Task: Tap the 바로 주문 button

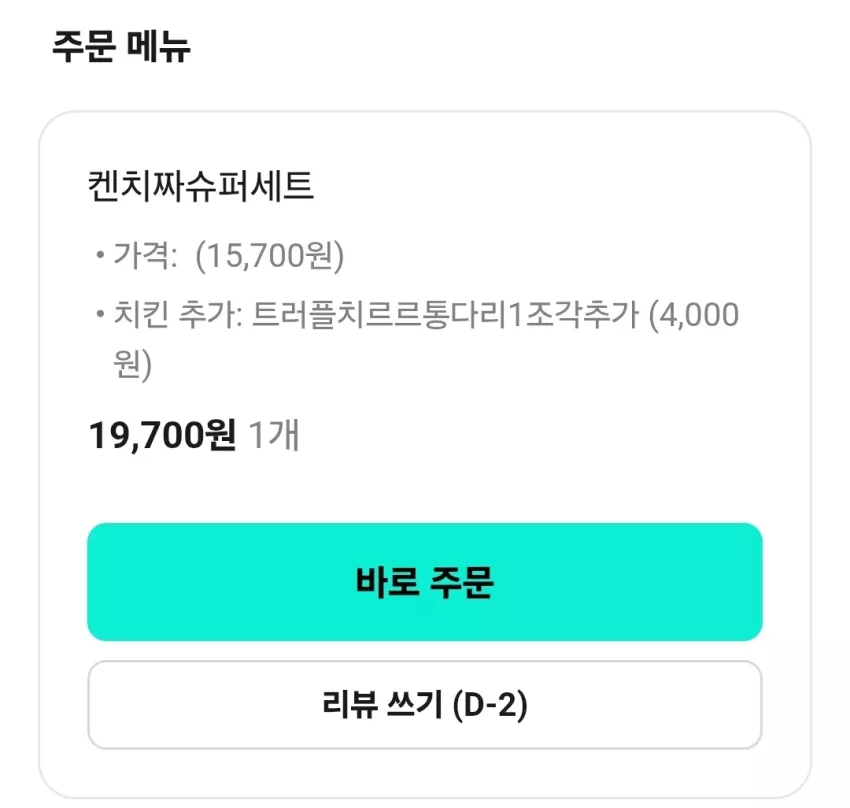Action: coord(424,582)
